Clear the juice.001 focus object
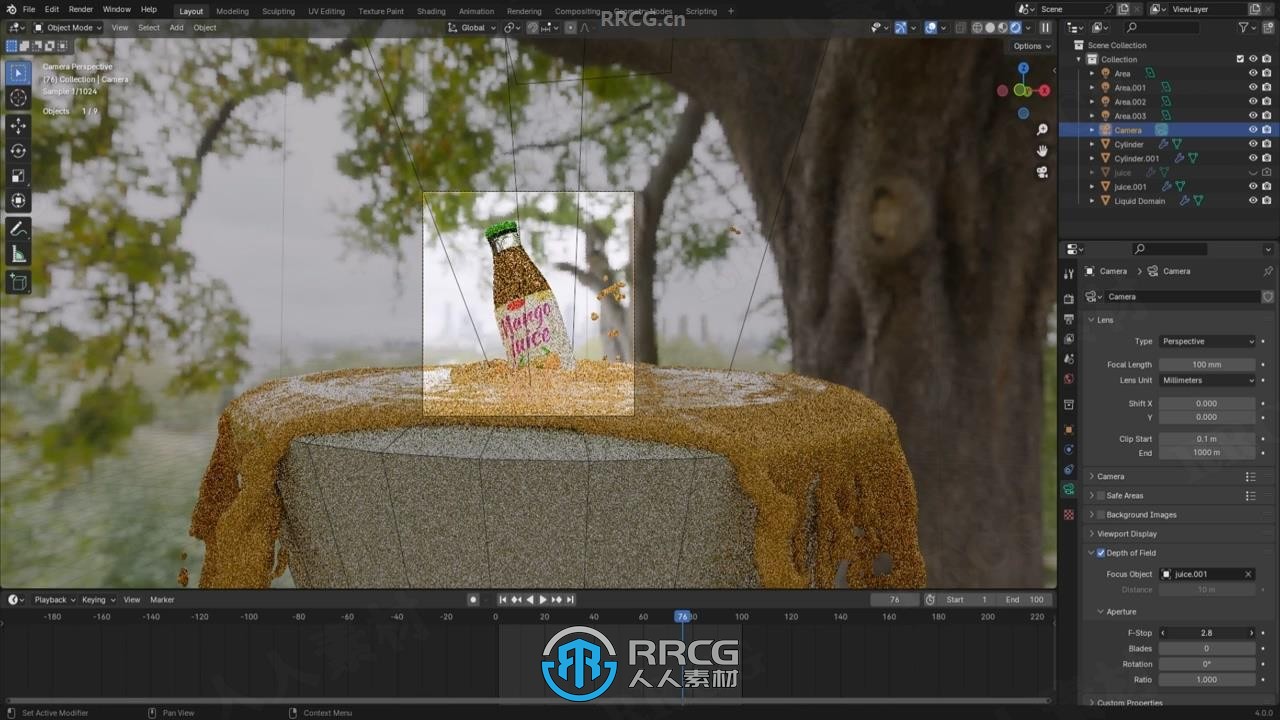Screen dimensions: 1280x720 point(1248,574)
